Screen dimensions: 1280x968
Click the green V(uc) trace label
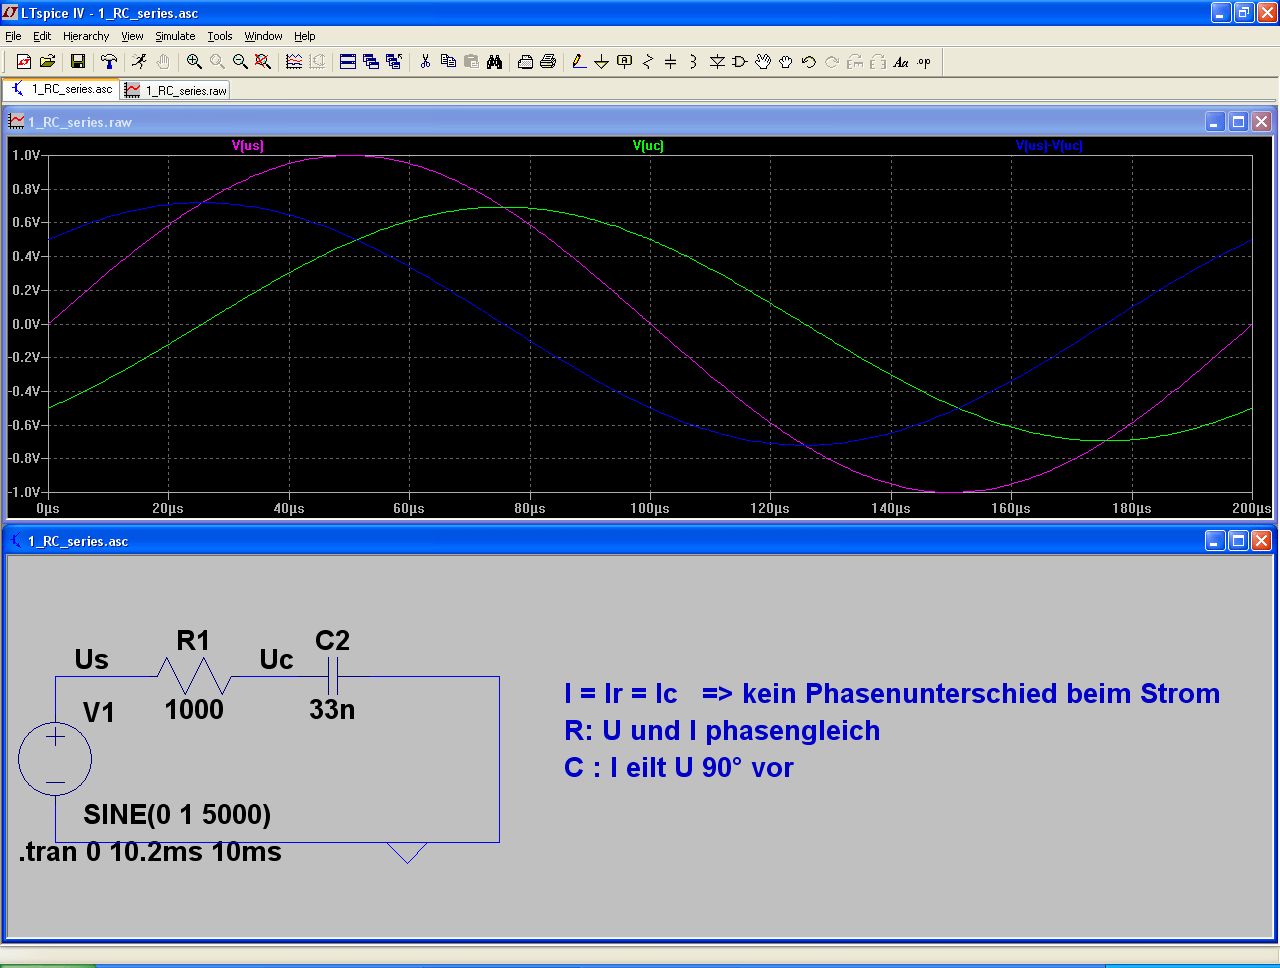pos(648,146)
